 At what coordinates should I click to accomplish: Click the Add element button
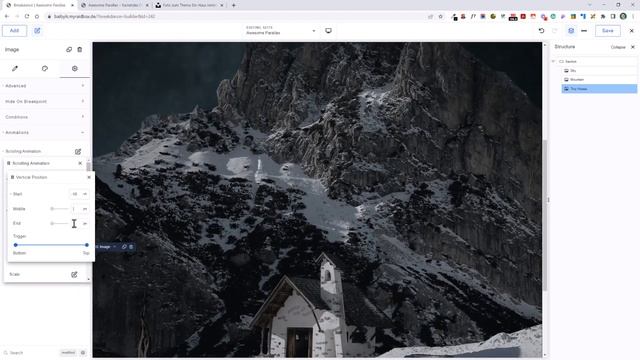14,31
